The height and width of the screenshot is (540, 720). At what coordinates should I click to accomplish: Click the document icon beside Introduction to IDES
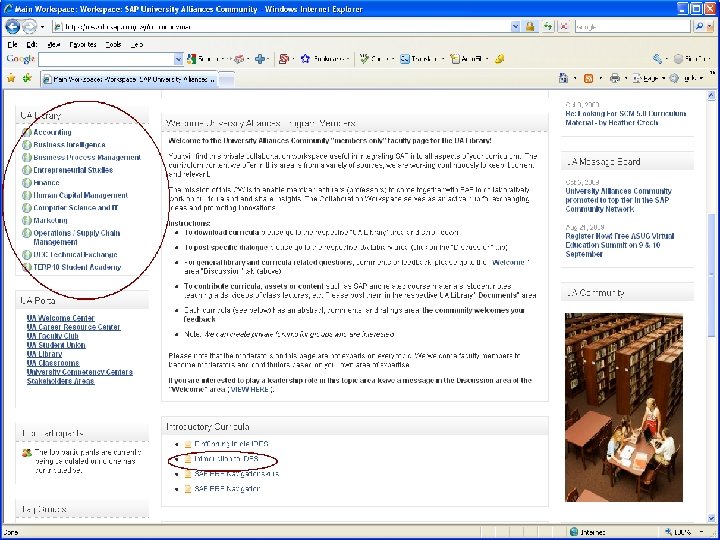pos(188,459)
